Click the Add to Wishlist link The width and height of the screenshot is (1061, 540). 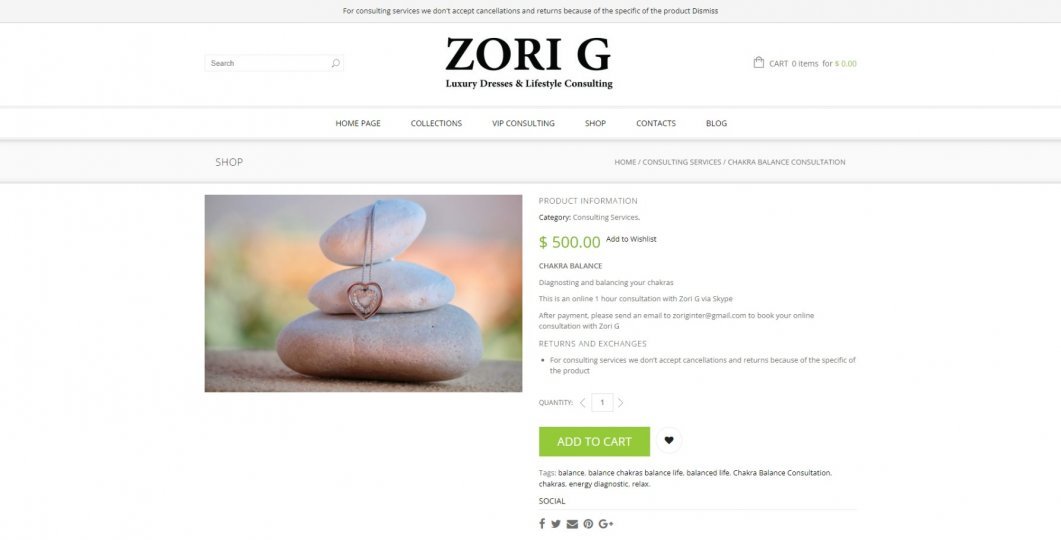click(631, 239)
